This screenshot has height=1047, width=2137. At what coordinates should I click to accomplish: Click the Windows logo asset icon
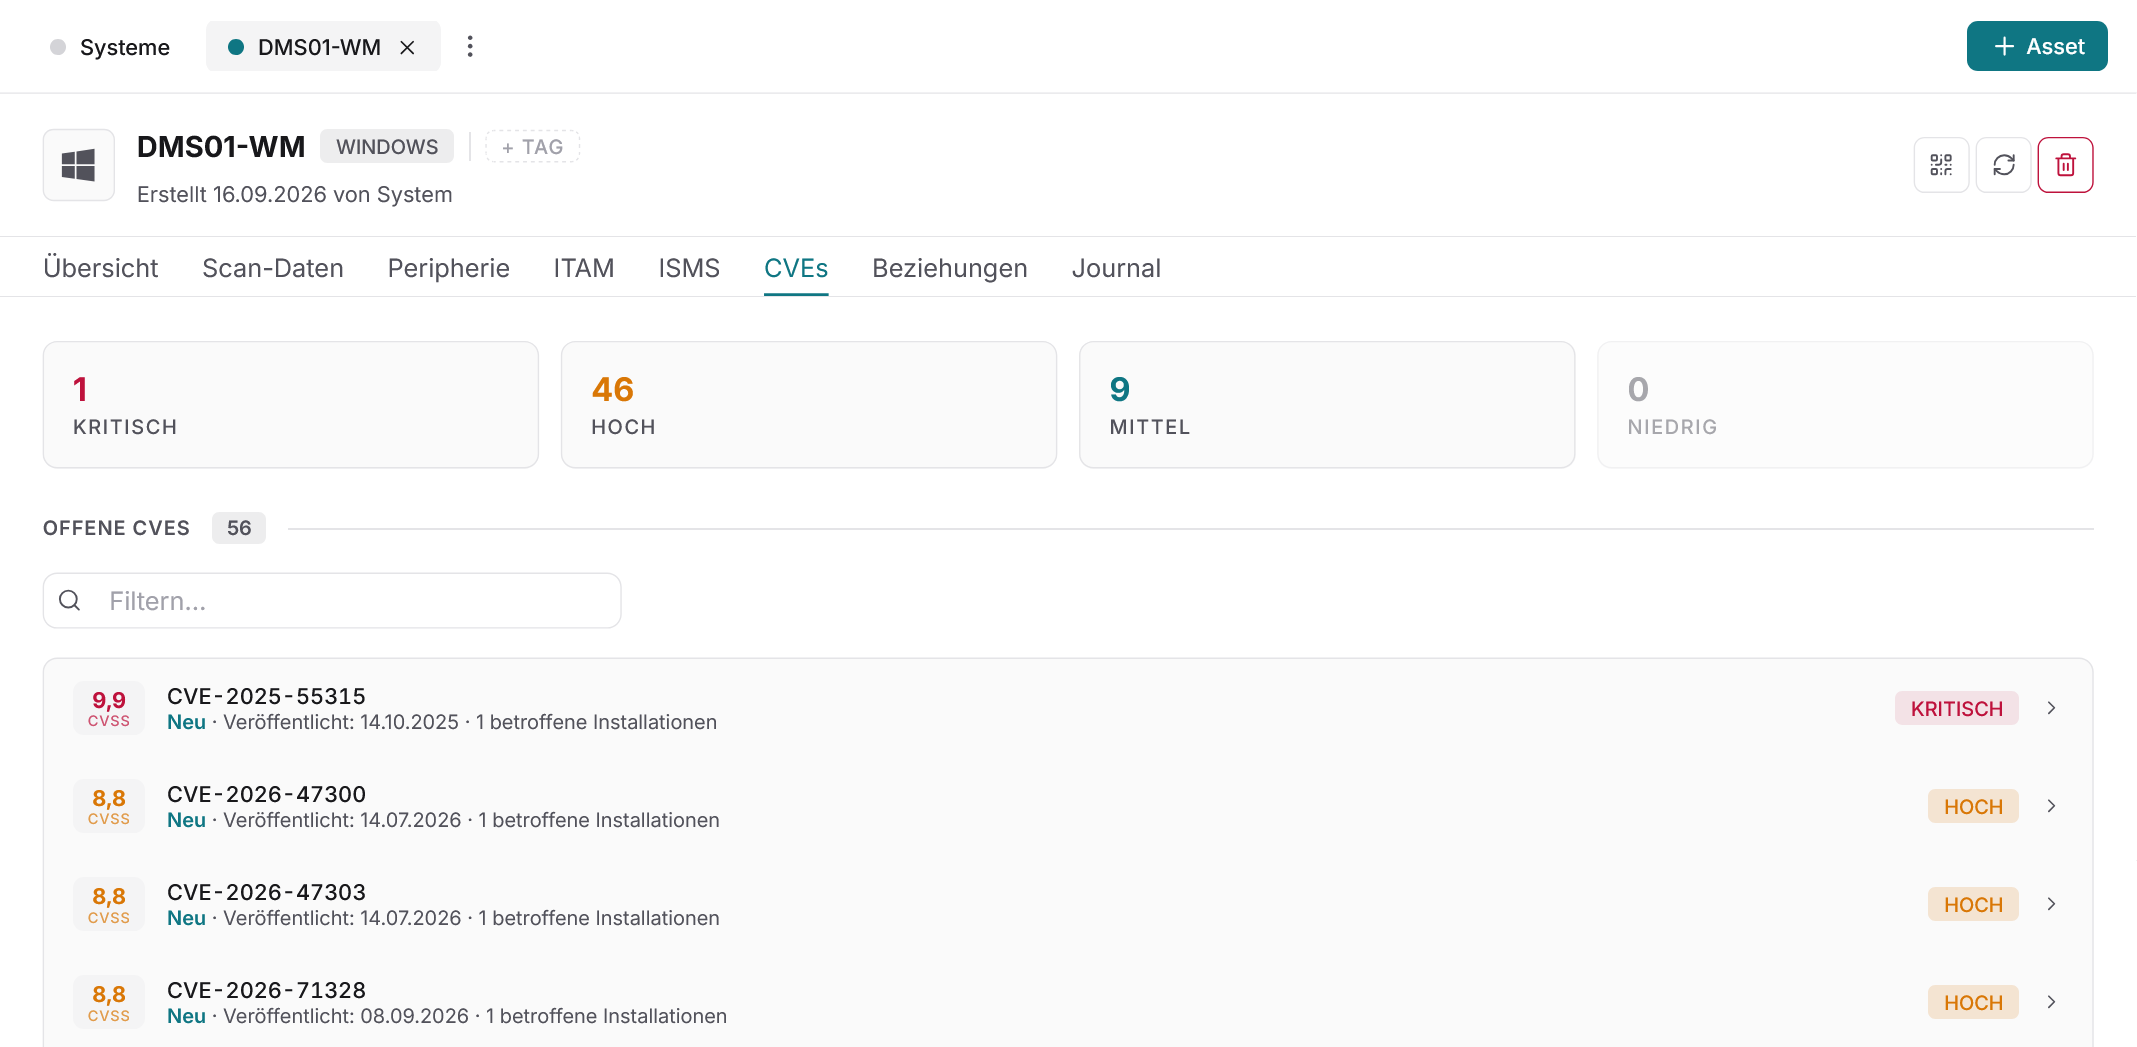click(79, 165)
